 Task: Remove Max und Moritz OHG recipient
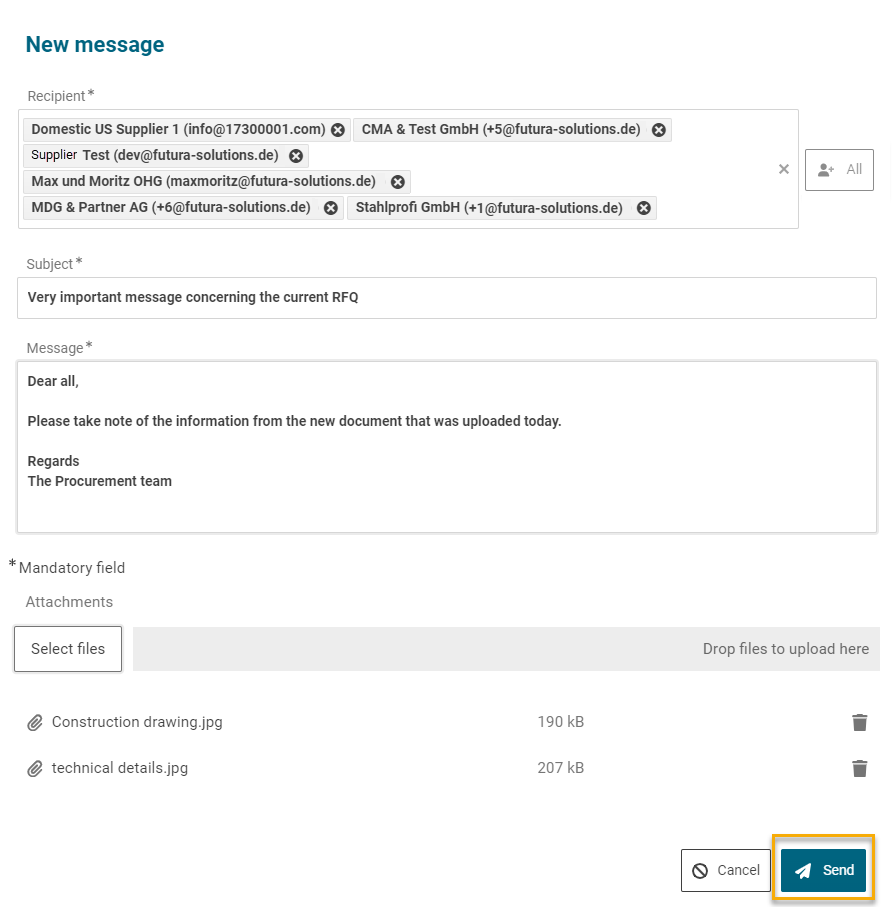(397, 182)
